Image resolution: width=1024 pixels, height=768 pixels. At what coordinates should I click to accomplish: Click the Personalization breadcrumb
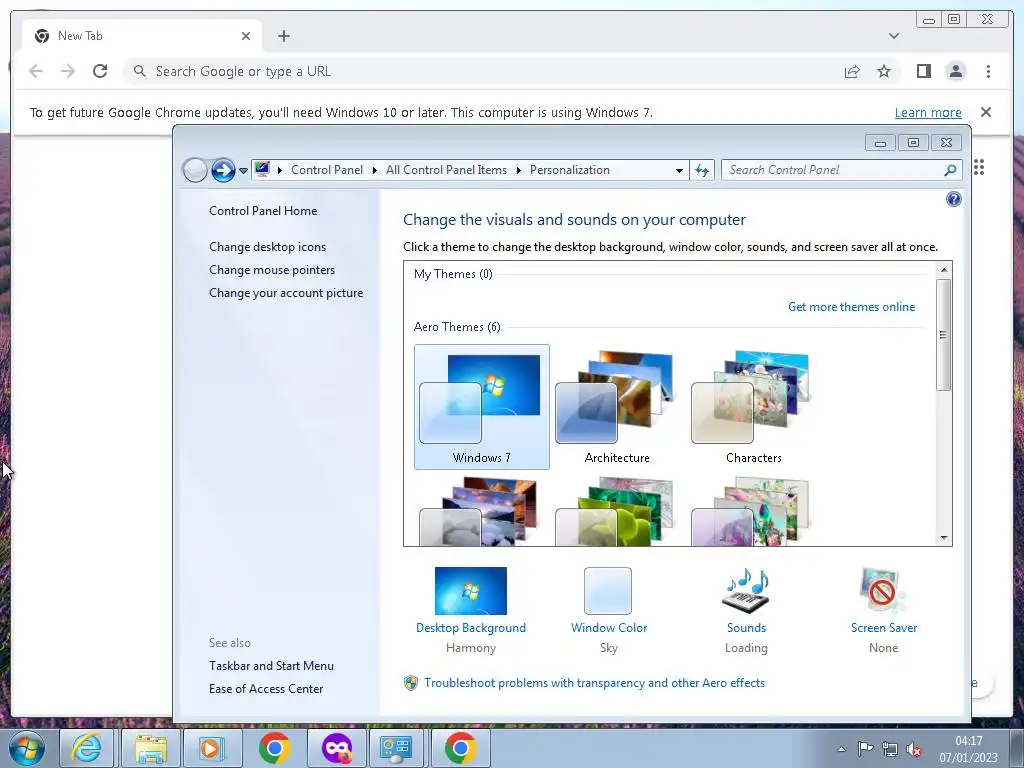pos(569,170)
